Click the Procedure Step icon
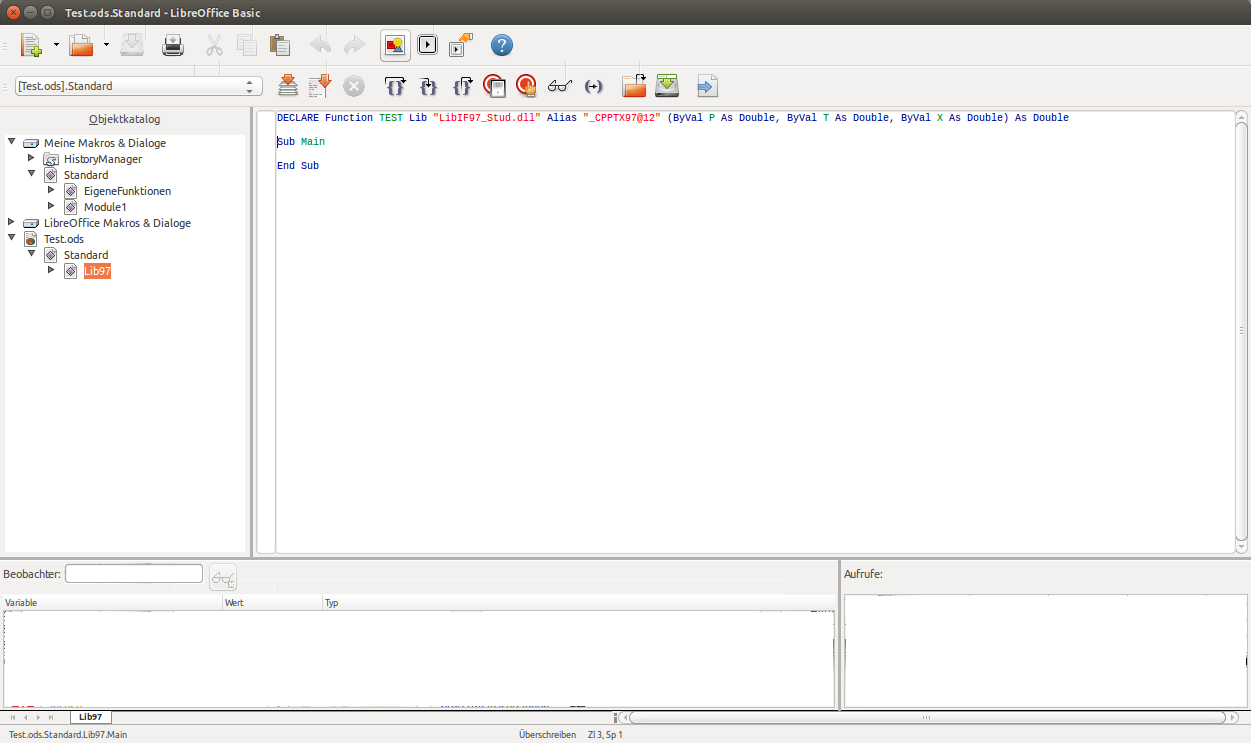This screenshot has height=743, width=1251. pyautogui.click(x=395, y=86)
